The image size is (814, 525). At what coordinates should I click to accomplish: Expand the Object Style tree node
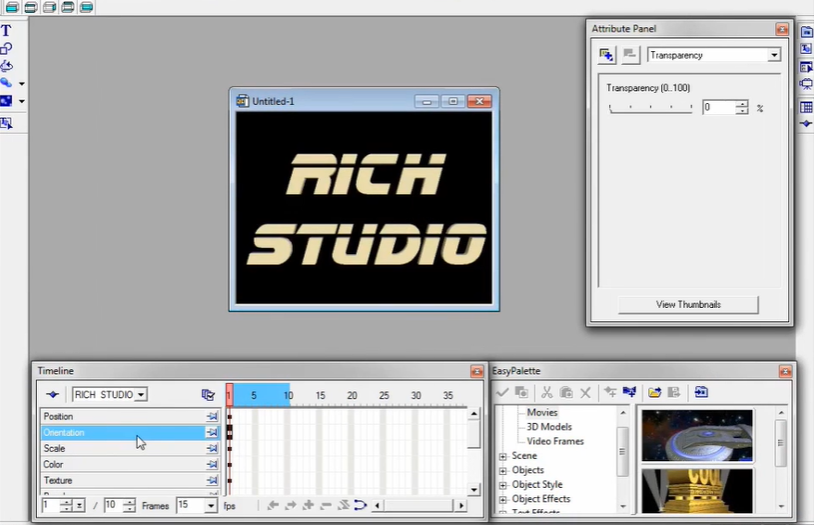(503, 485)
